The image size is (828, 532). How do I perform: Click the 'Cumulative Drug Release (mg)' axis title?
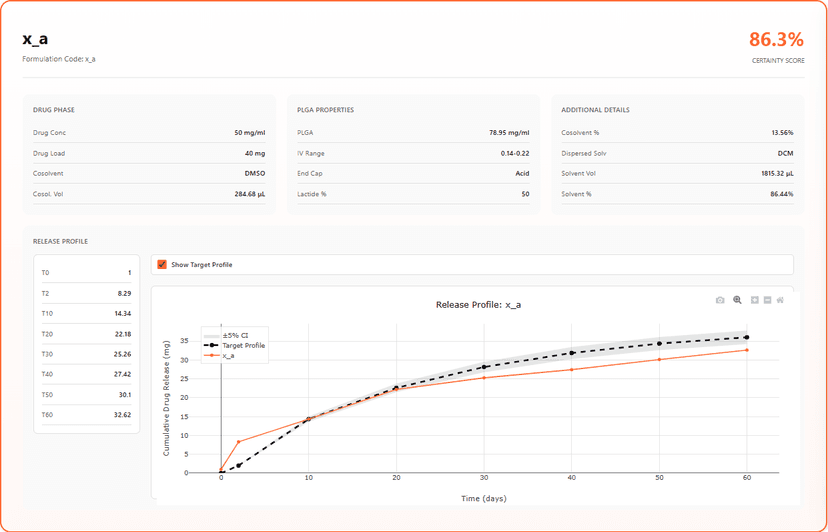coord(166,397)
